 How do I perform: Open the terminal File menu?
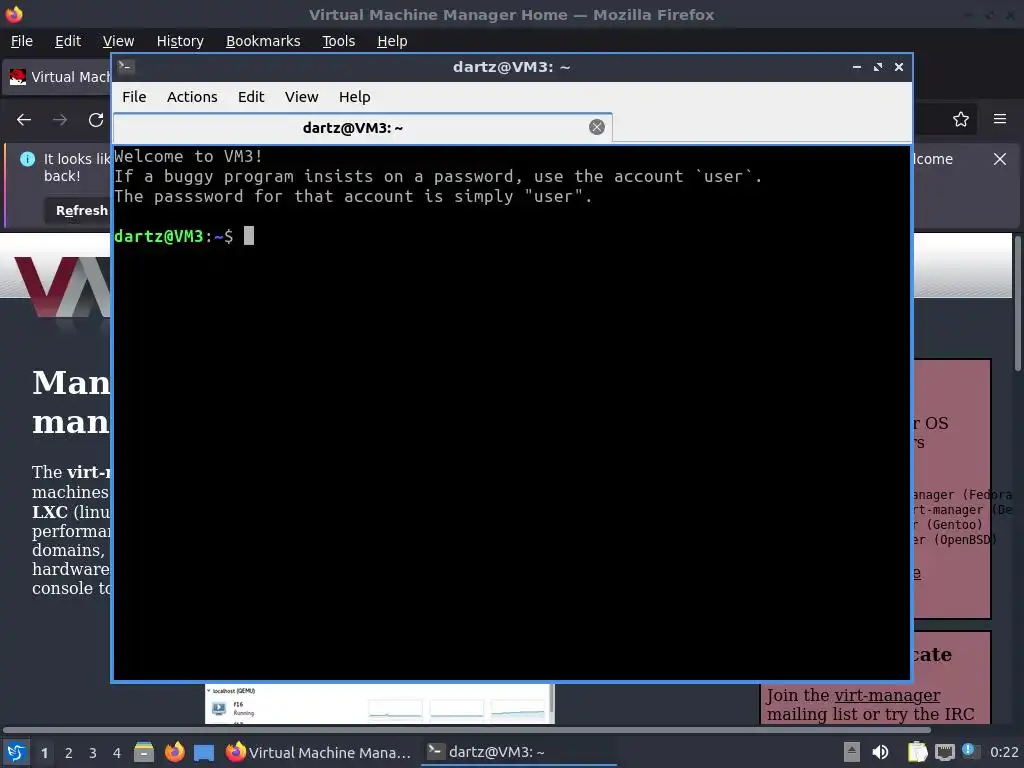pyautogui.click(x=134, y=97)
